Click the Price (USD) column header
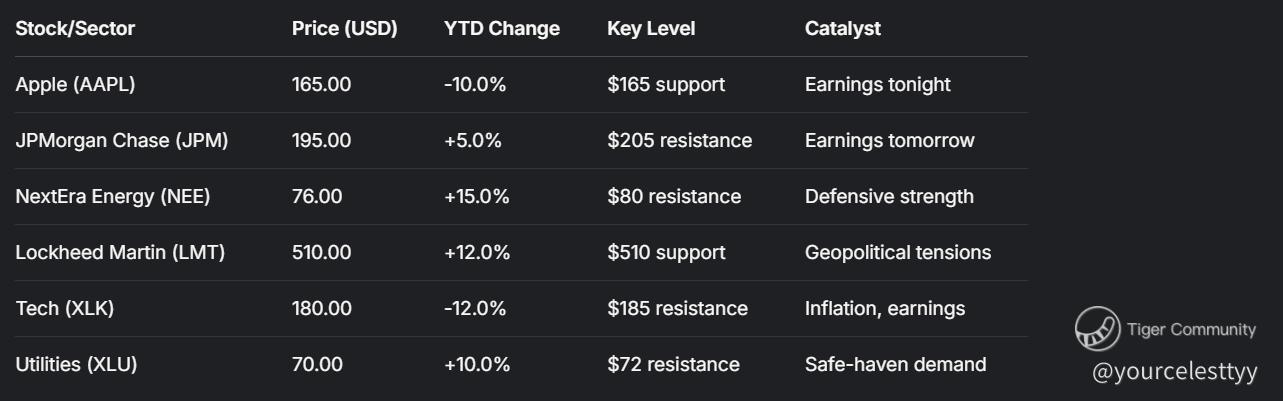 click(x=344, y=29)
